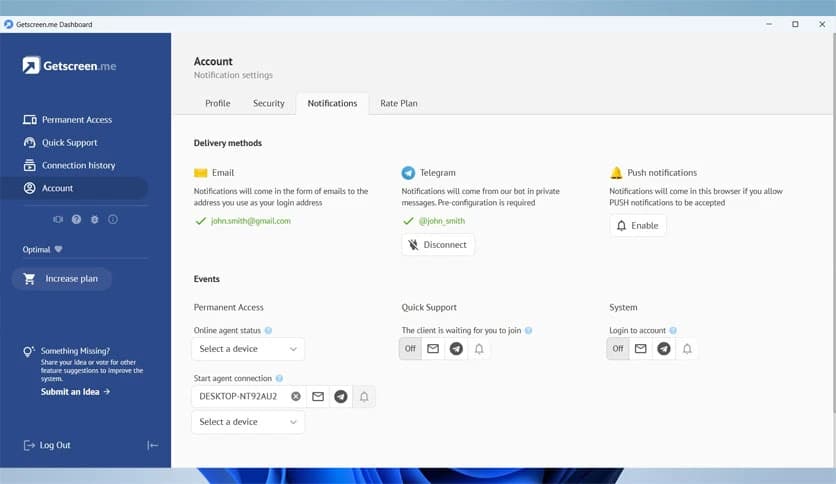836x484 pixels.
Task: Toggle Telegram notification for DESKTOP-NT92AU2
Action: (341, 397)
